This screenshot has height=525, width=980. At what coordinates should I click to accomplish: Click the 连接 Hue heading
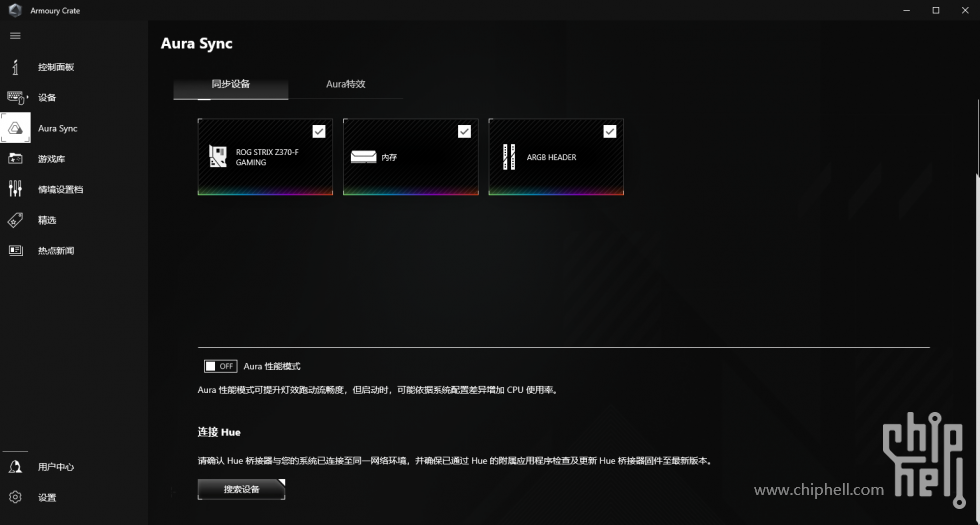(x=219, y=432)
